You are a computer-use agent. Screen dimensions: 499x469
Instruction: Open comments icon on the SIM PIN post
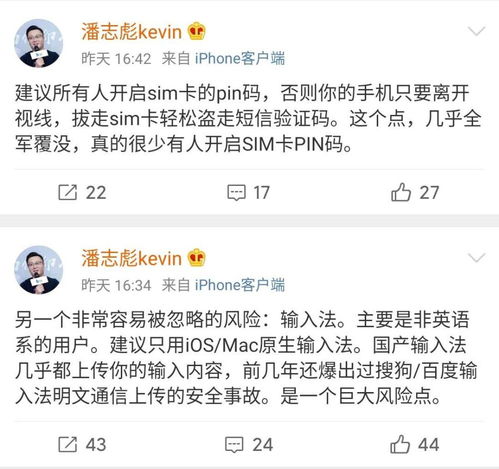[x=236, y=193]
